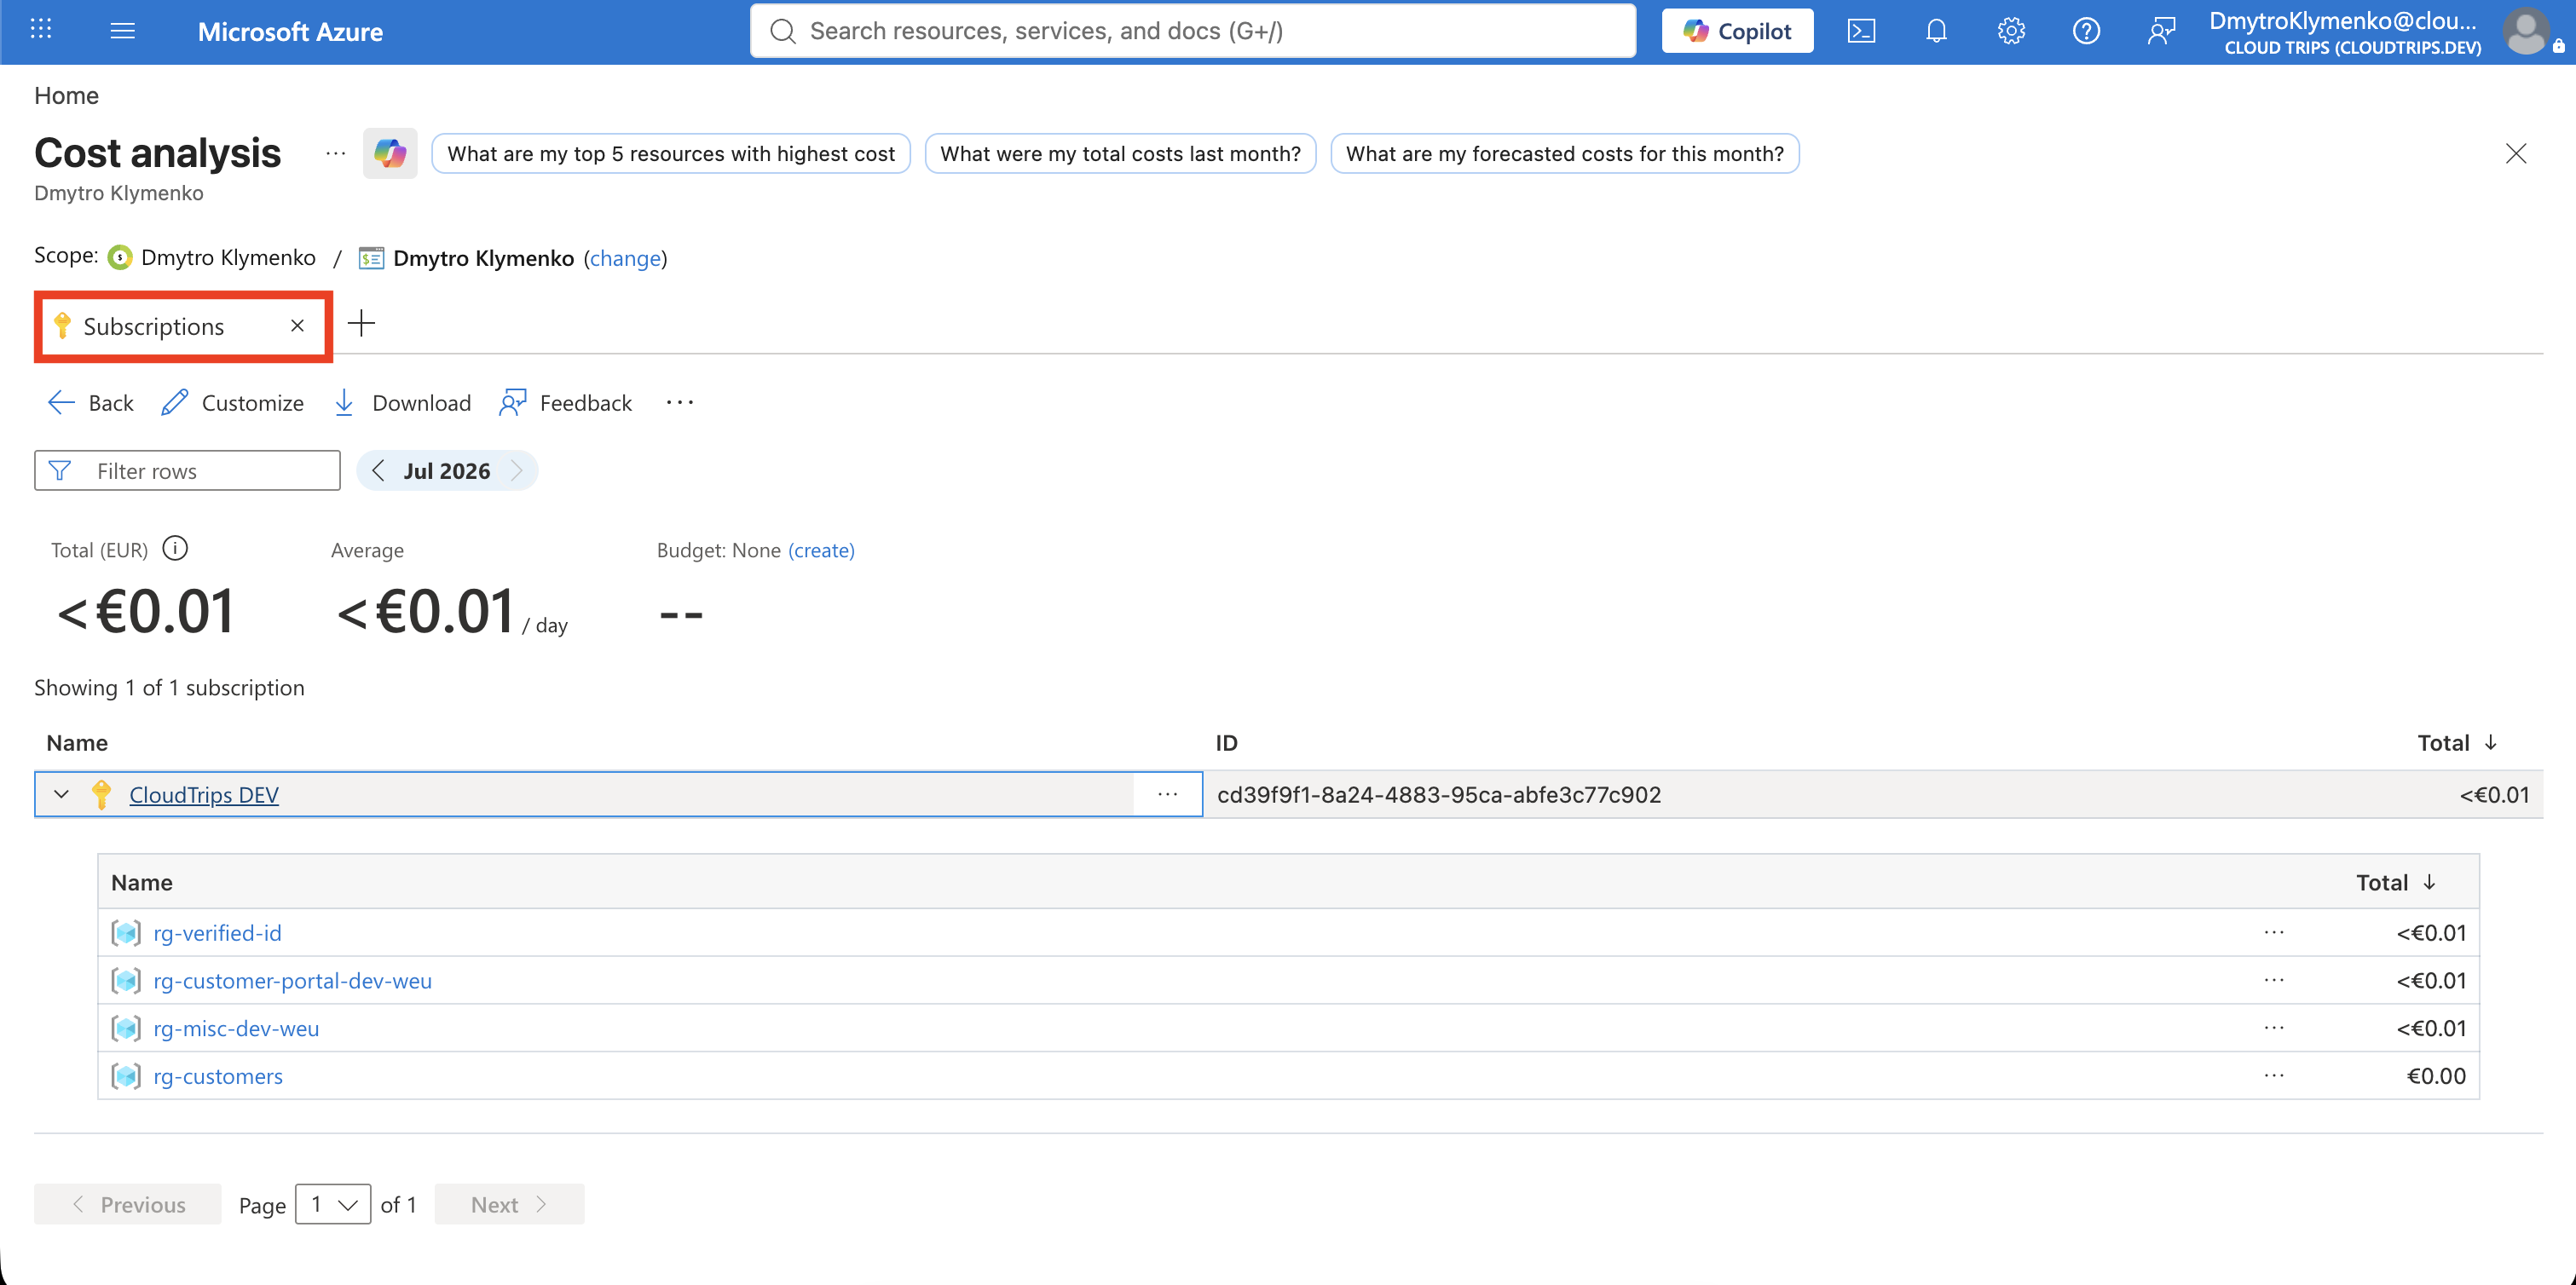
Task: Go to previous month from Jul 2026
Action: tap(378, 470)
